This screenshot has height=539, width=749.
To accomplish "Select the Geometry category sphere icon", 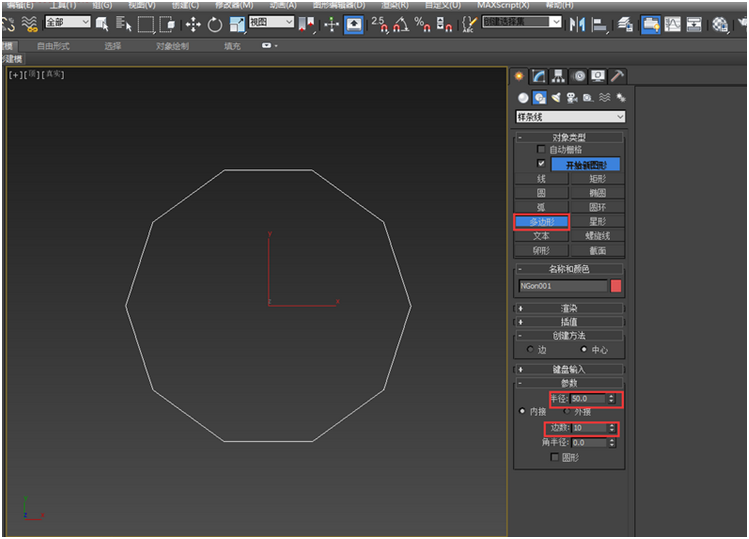I will click(523, 97).
